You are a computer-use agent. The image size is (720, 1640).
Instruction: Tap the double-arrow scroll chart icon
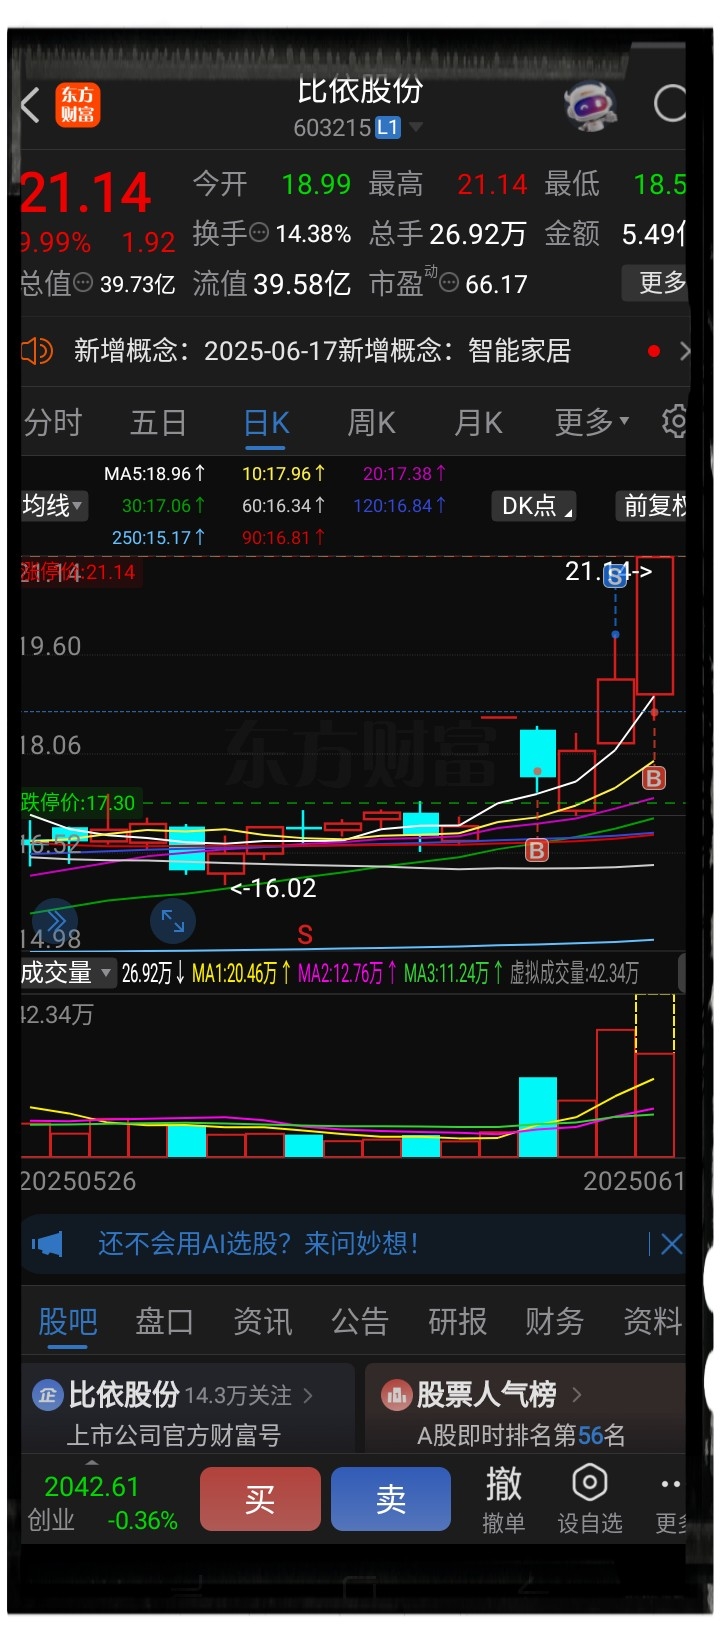[54, 921]
